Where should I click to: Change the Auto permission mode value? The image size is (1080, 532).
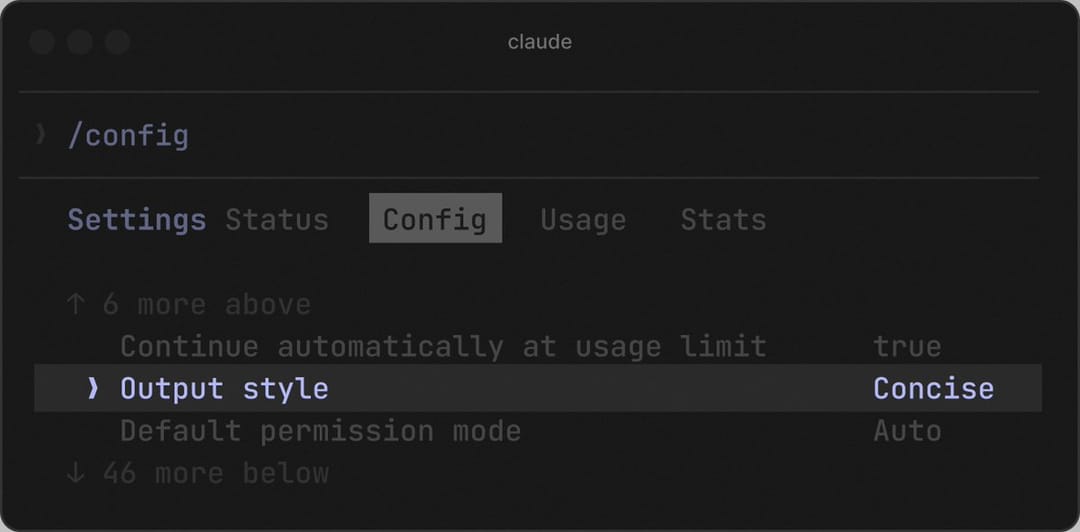(907, 431)
